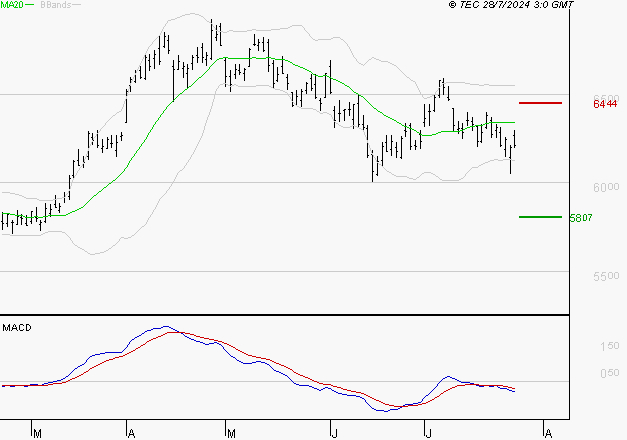Click the 1.50 MACD axis value

pos(610,346)
